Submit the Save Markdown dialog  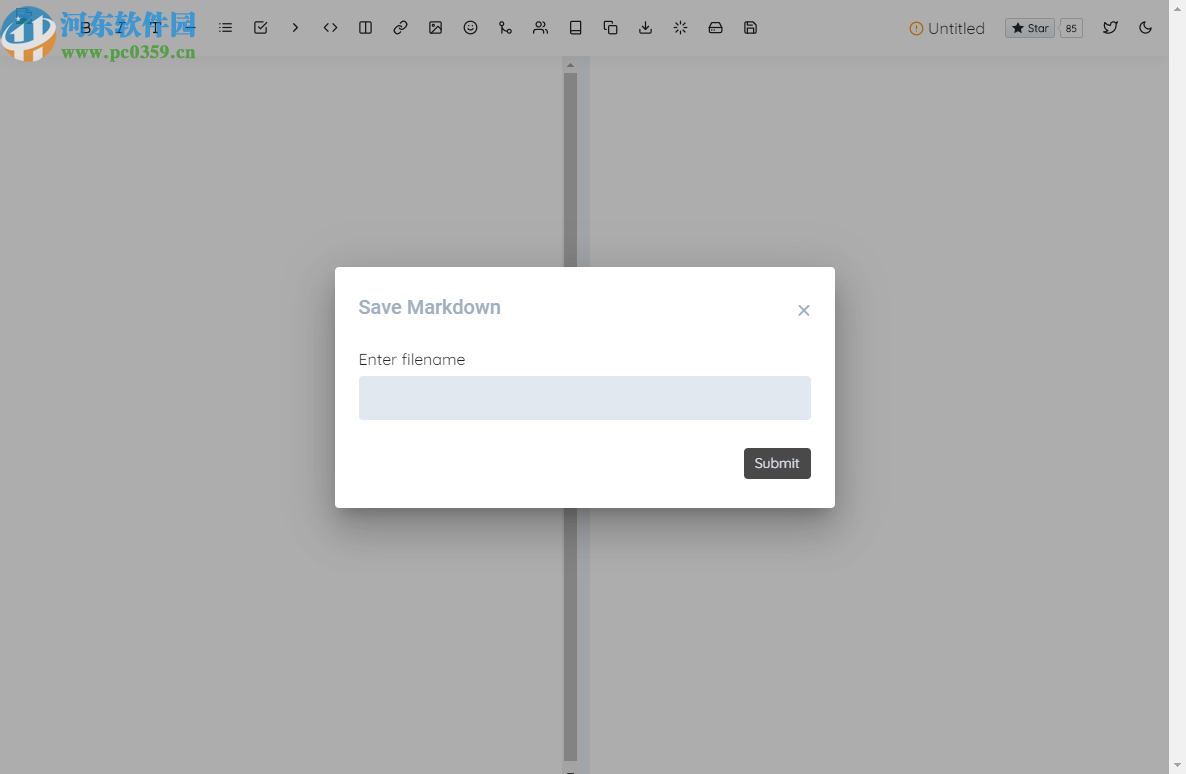click(777, 463)
